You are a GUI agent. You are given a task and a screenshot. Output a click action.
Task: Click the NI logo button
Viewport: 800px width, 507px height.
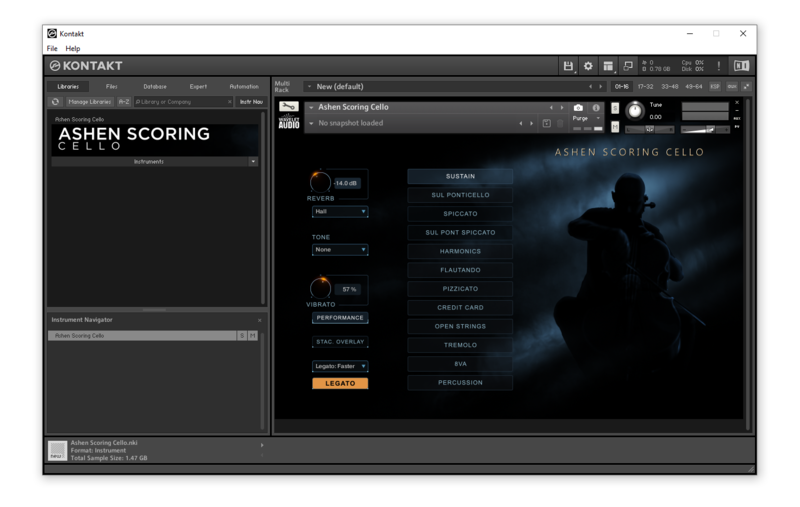coord(741,66)
